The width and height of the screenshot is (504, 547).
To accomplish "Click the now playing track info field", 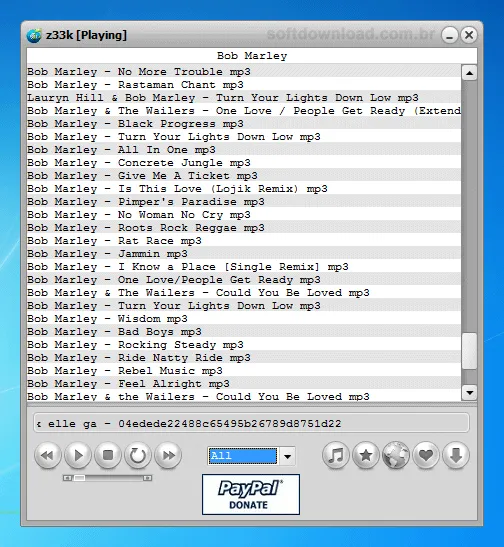I will 251,424.
